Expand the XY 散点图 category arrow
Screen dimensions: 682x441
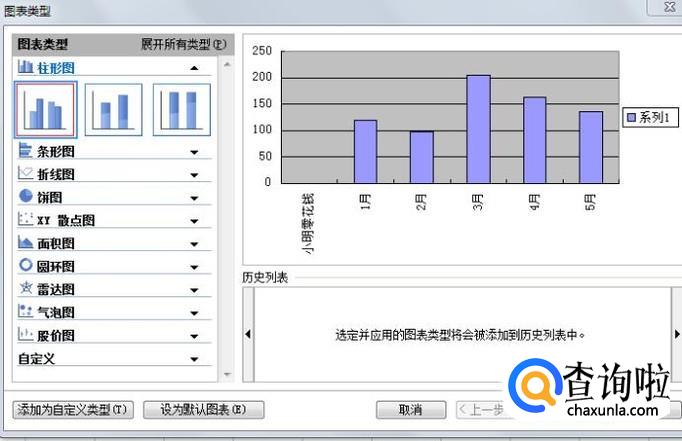(x=194, y=221)
